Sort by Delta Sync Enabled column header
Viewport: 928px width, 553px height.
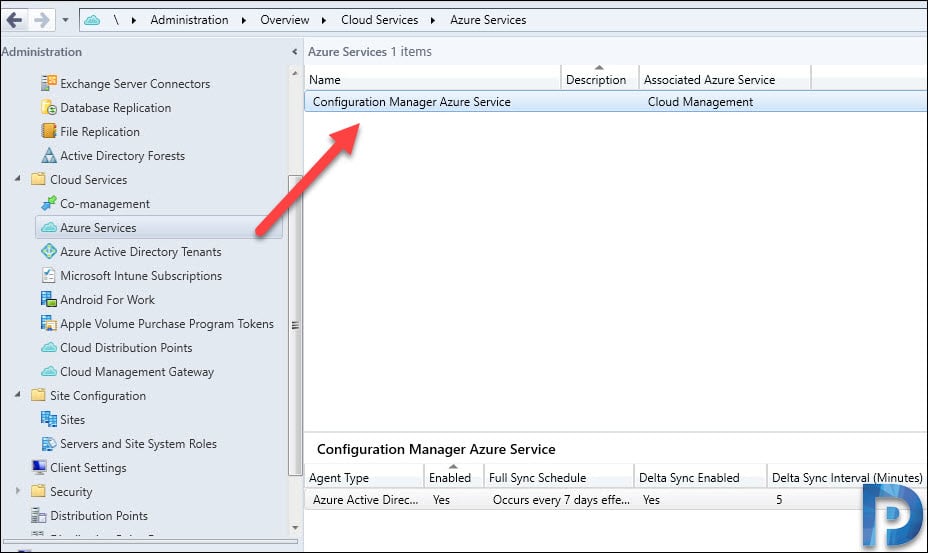click(700, 477)
